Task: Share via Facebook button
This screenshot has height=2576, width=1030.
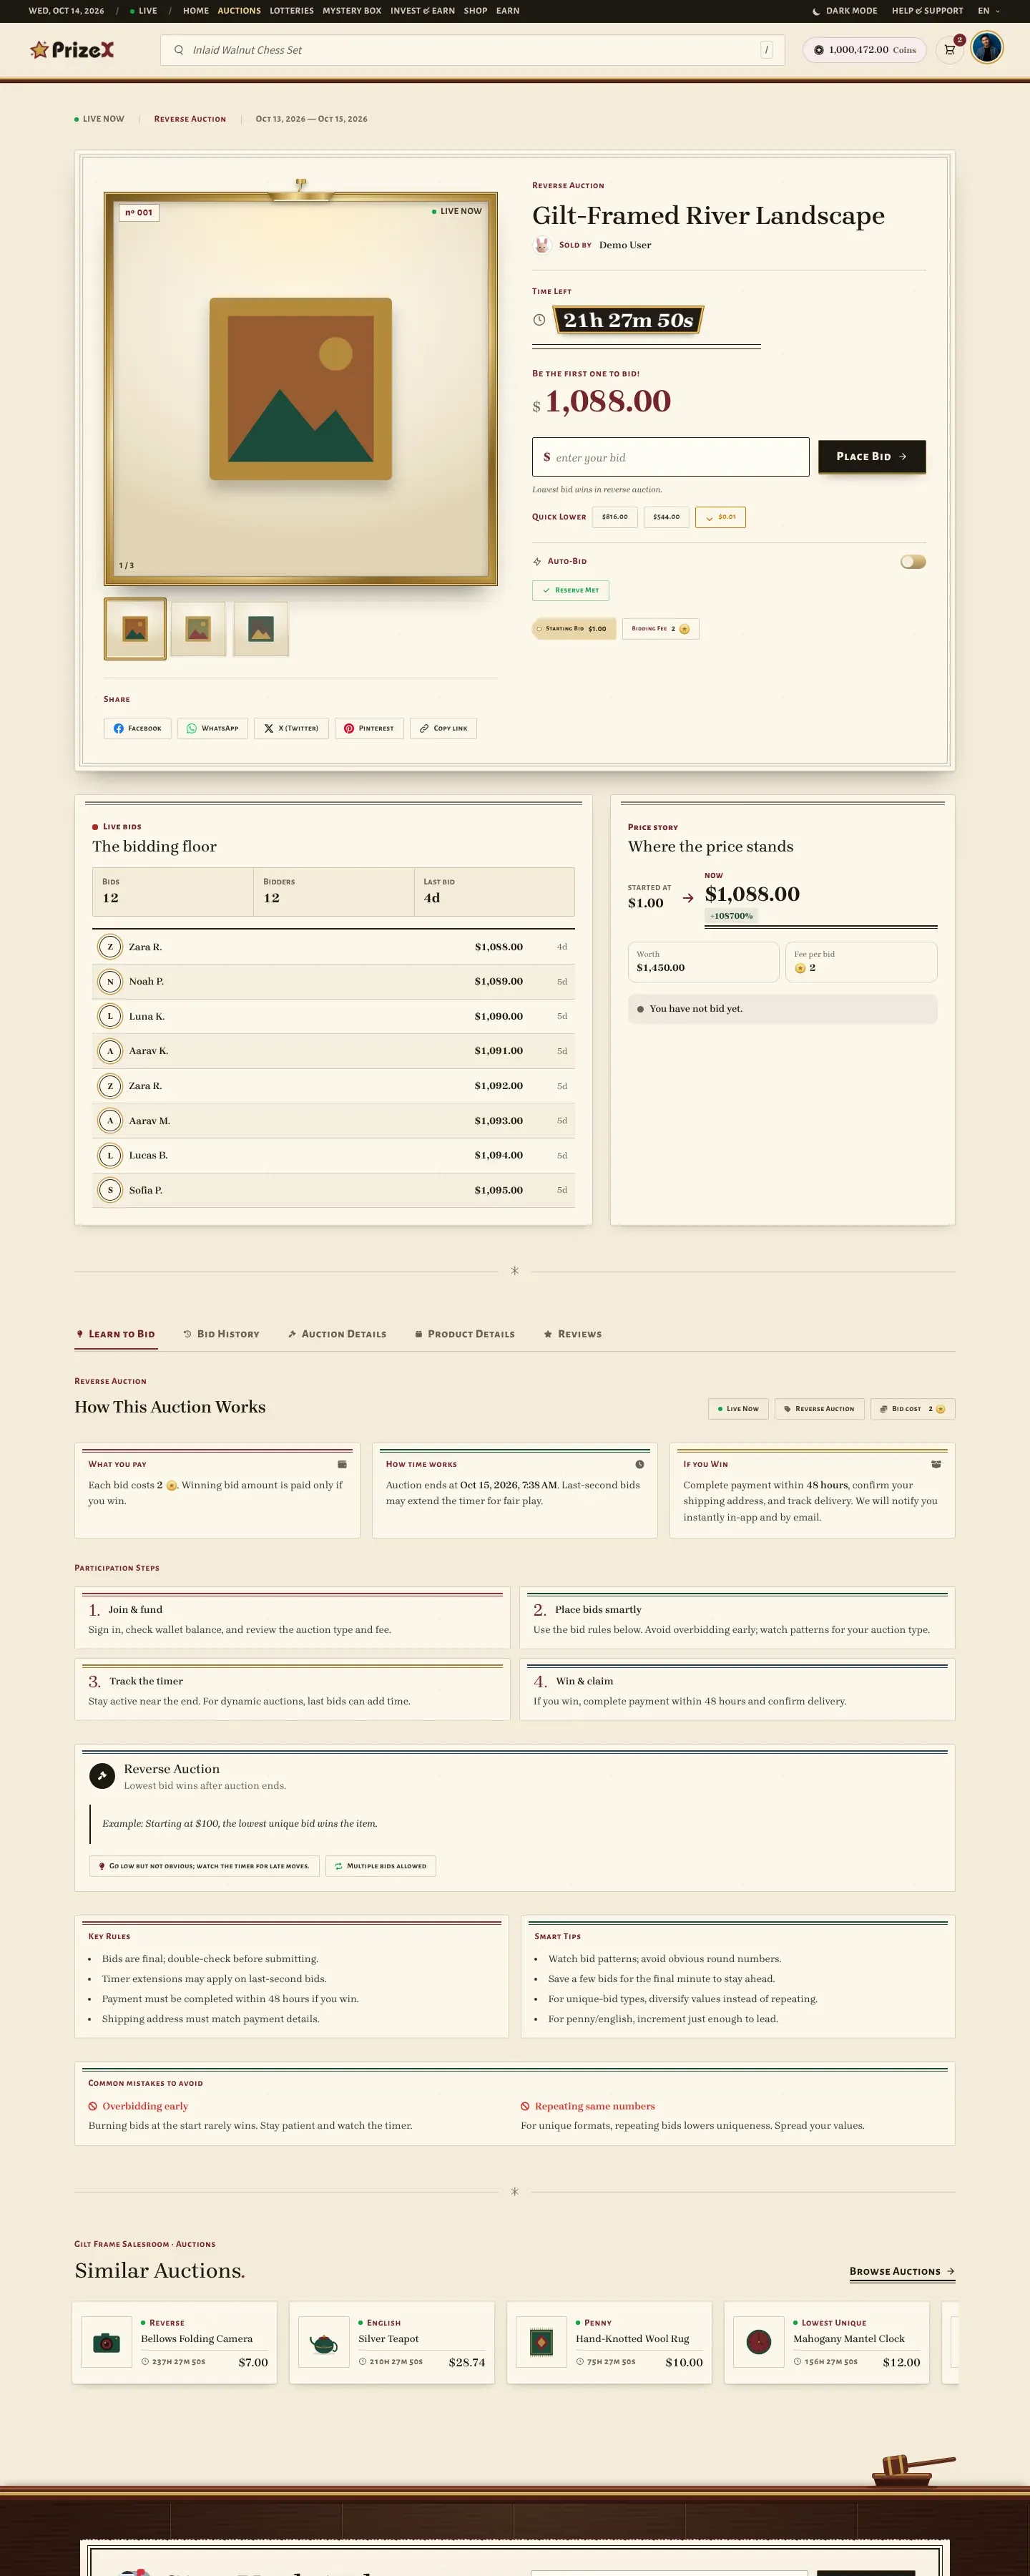Action: [x=137, y=728]
